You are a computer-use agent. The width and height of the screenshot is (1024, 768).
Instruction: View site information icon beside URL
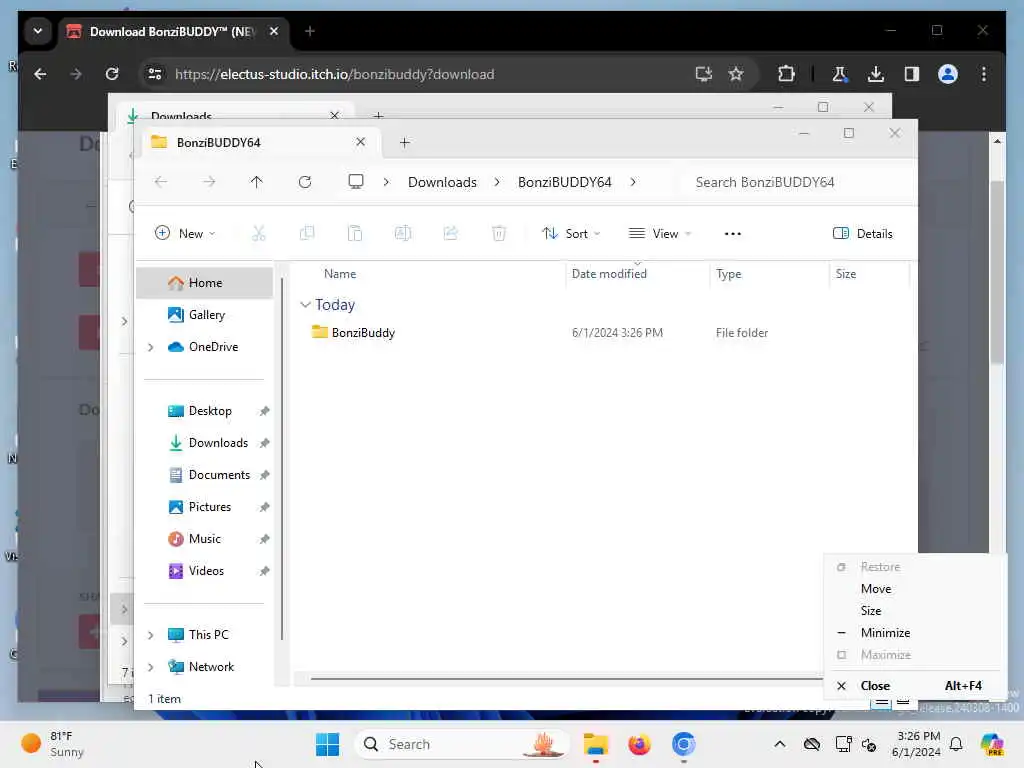point(155,74)
